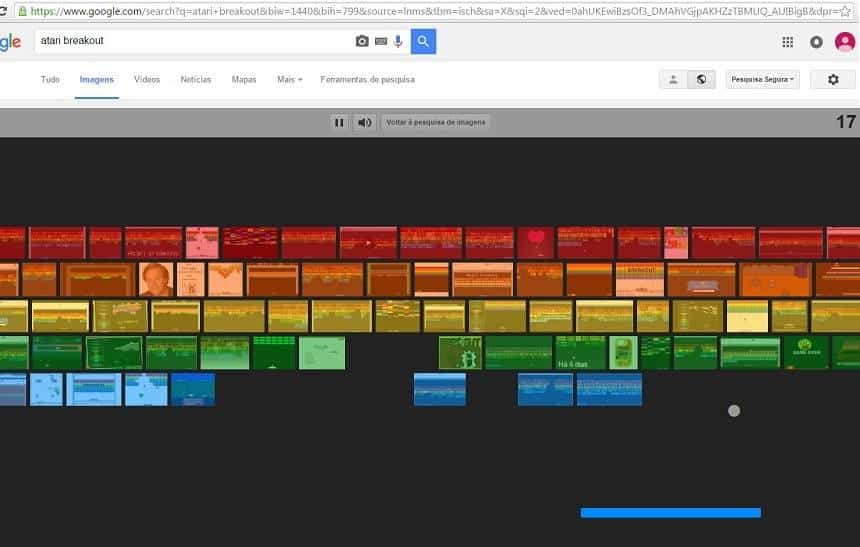Reload the page with the refresh icon
The width and height of the screenshot is (860, 547).
coord(3,11)
